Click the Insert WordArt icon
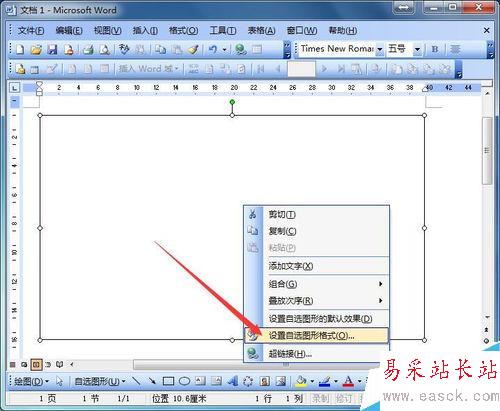500x411 pixels. tap(233, 381)
